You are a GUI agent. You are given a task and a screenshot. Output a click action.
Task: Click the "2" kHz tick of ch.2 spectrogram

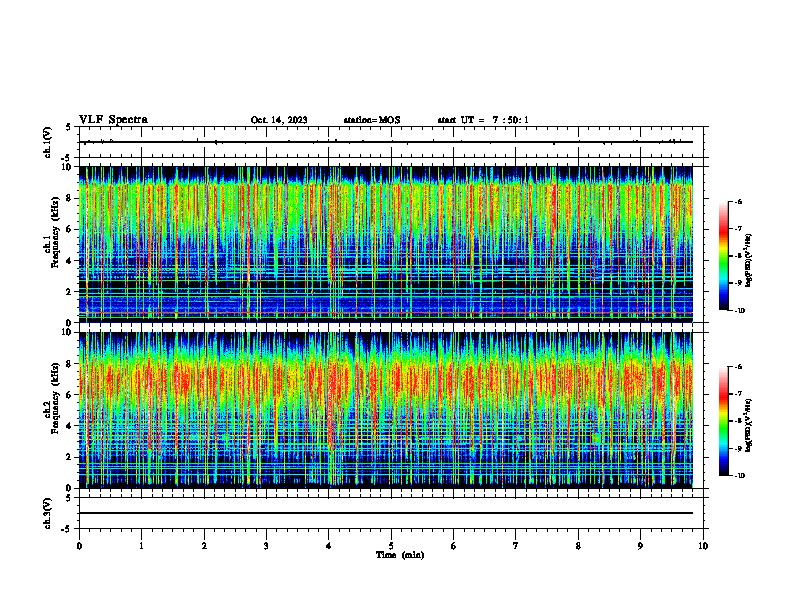coord(70,457)
